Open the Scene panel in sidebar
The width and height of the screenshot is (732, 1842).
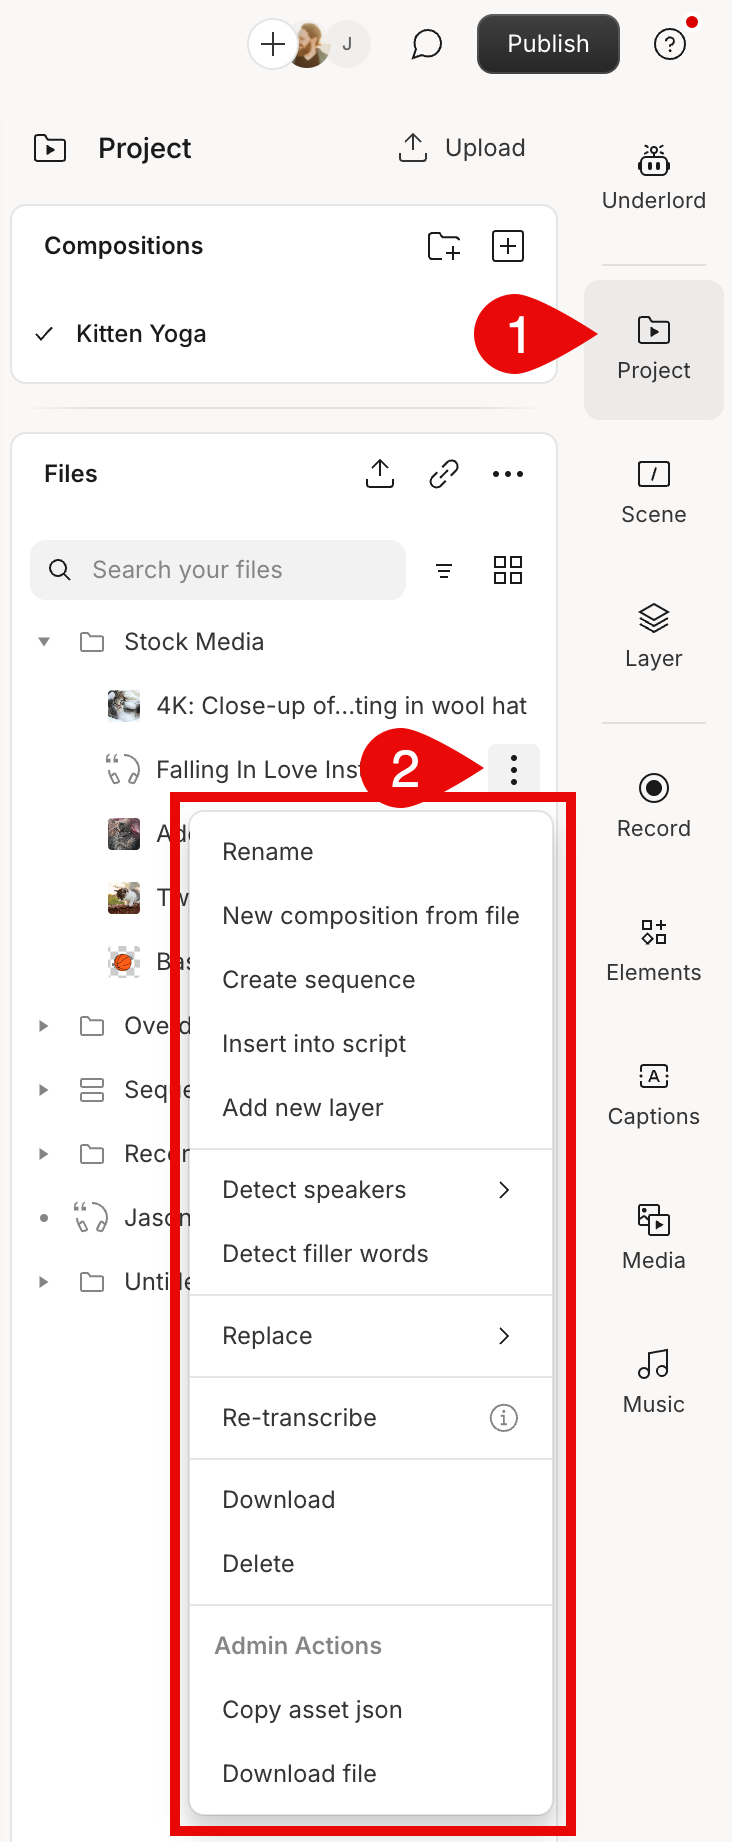[653, 492]
